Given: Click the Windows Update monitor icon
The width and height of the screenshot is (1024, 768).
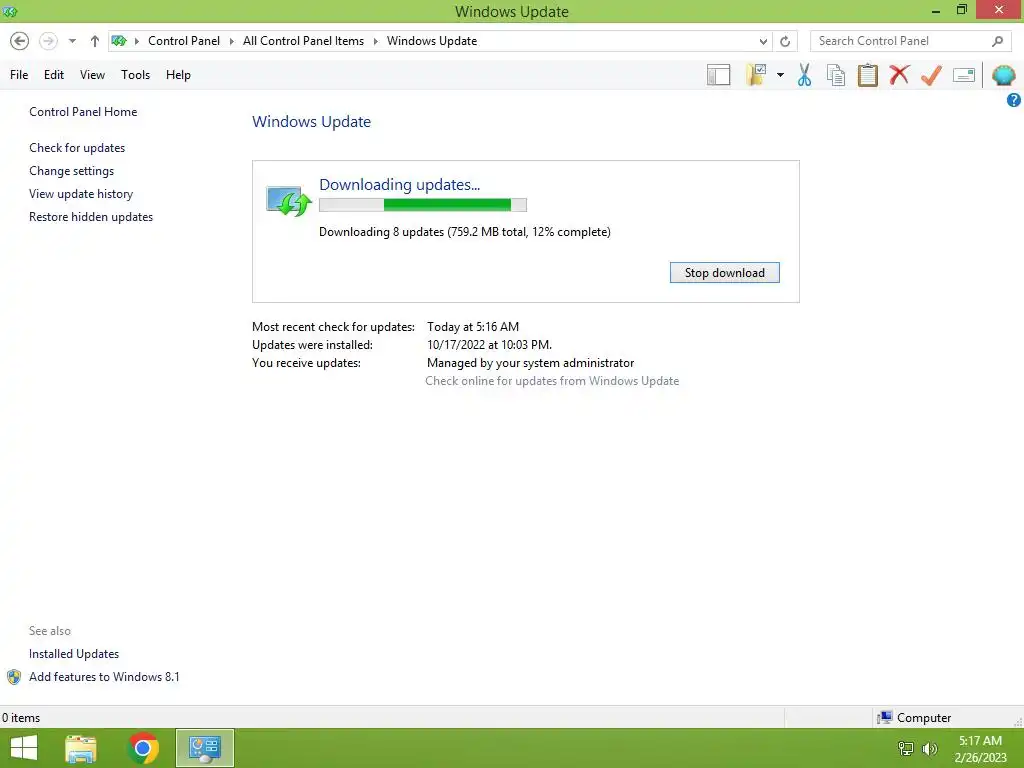Looking at the screenshot, I should (288, 201).
